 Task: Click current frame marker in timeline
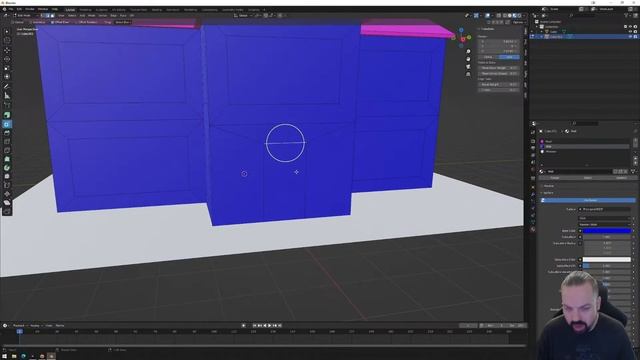(x=20, y=331)
